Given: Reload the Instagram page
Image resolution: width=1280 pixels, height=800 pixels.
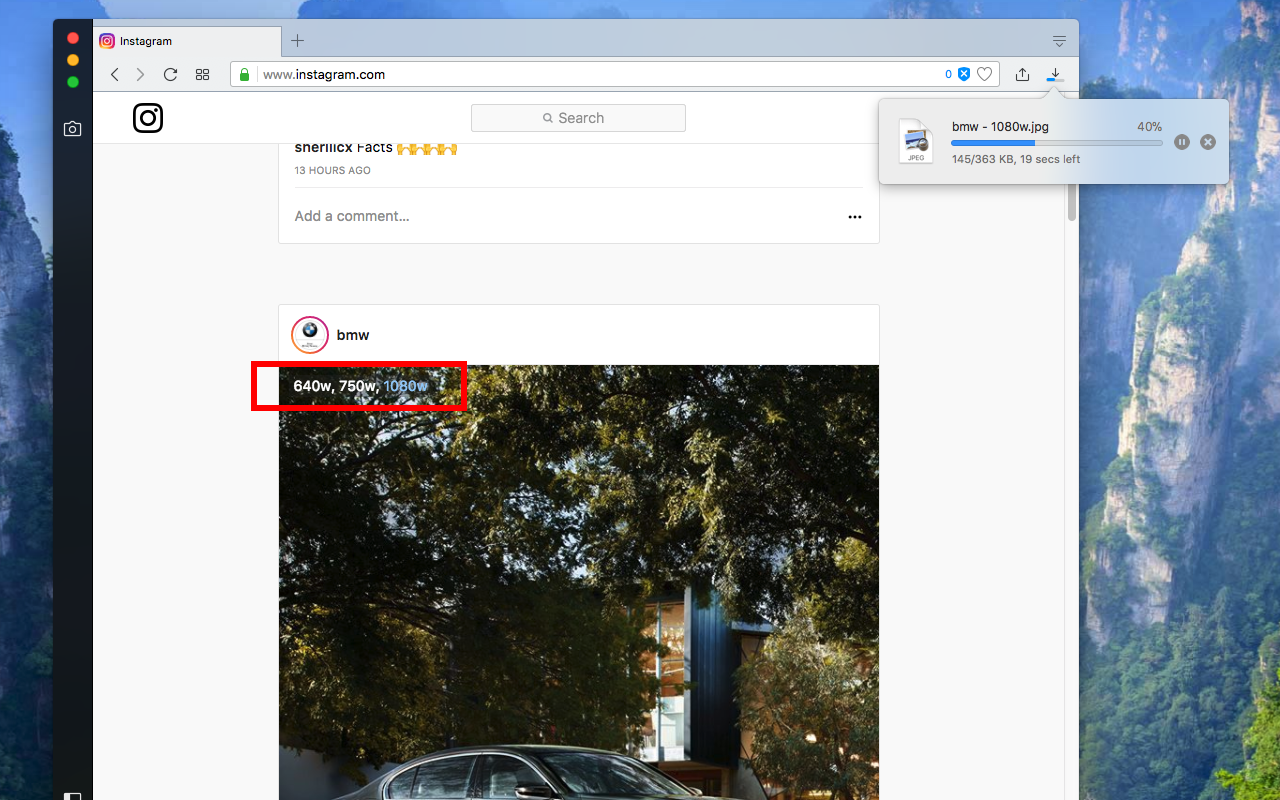Looking at the screenshot, I should (170, 74).
